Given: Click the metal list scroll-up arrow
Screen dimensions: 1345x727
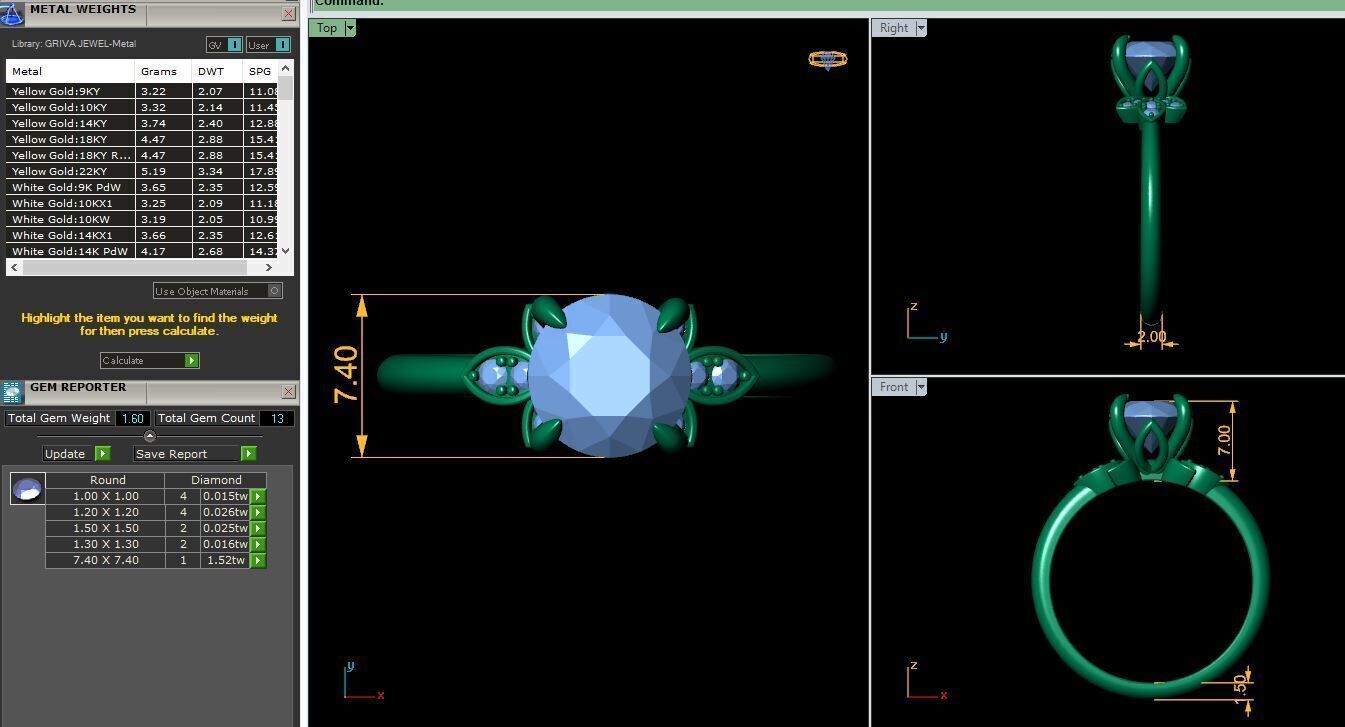Looking at the screenshot, I should 286,69.
